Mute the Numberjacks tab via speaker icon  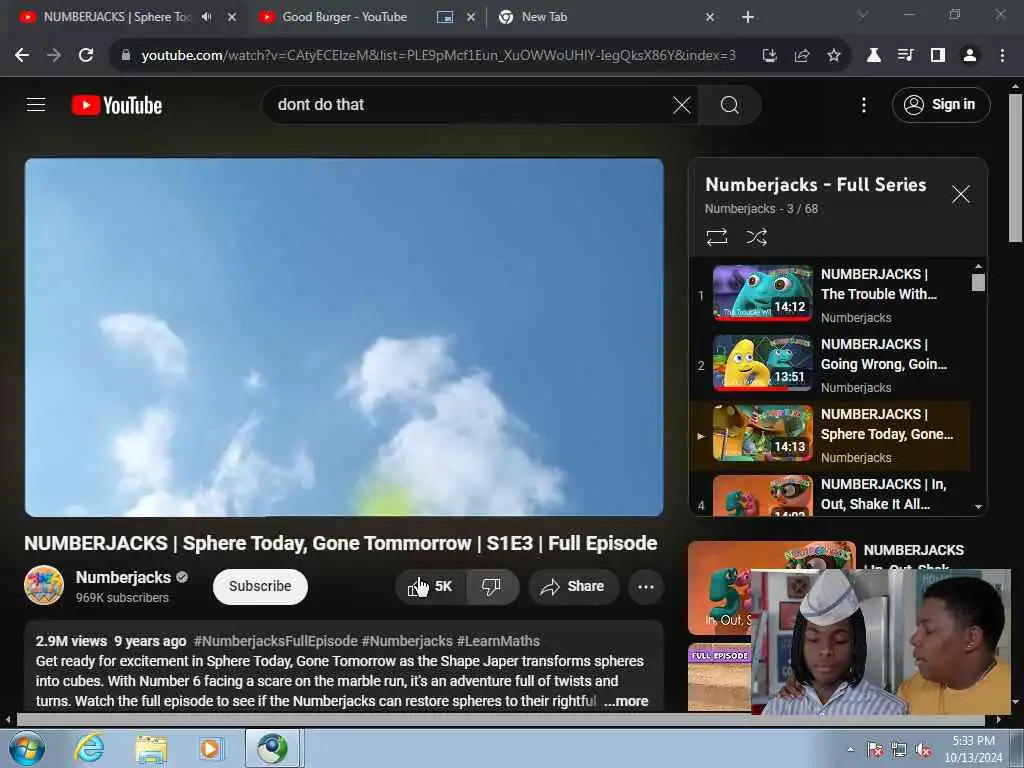(206, 17)
